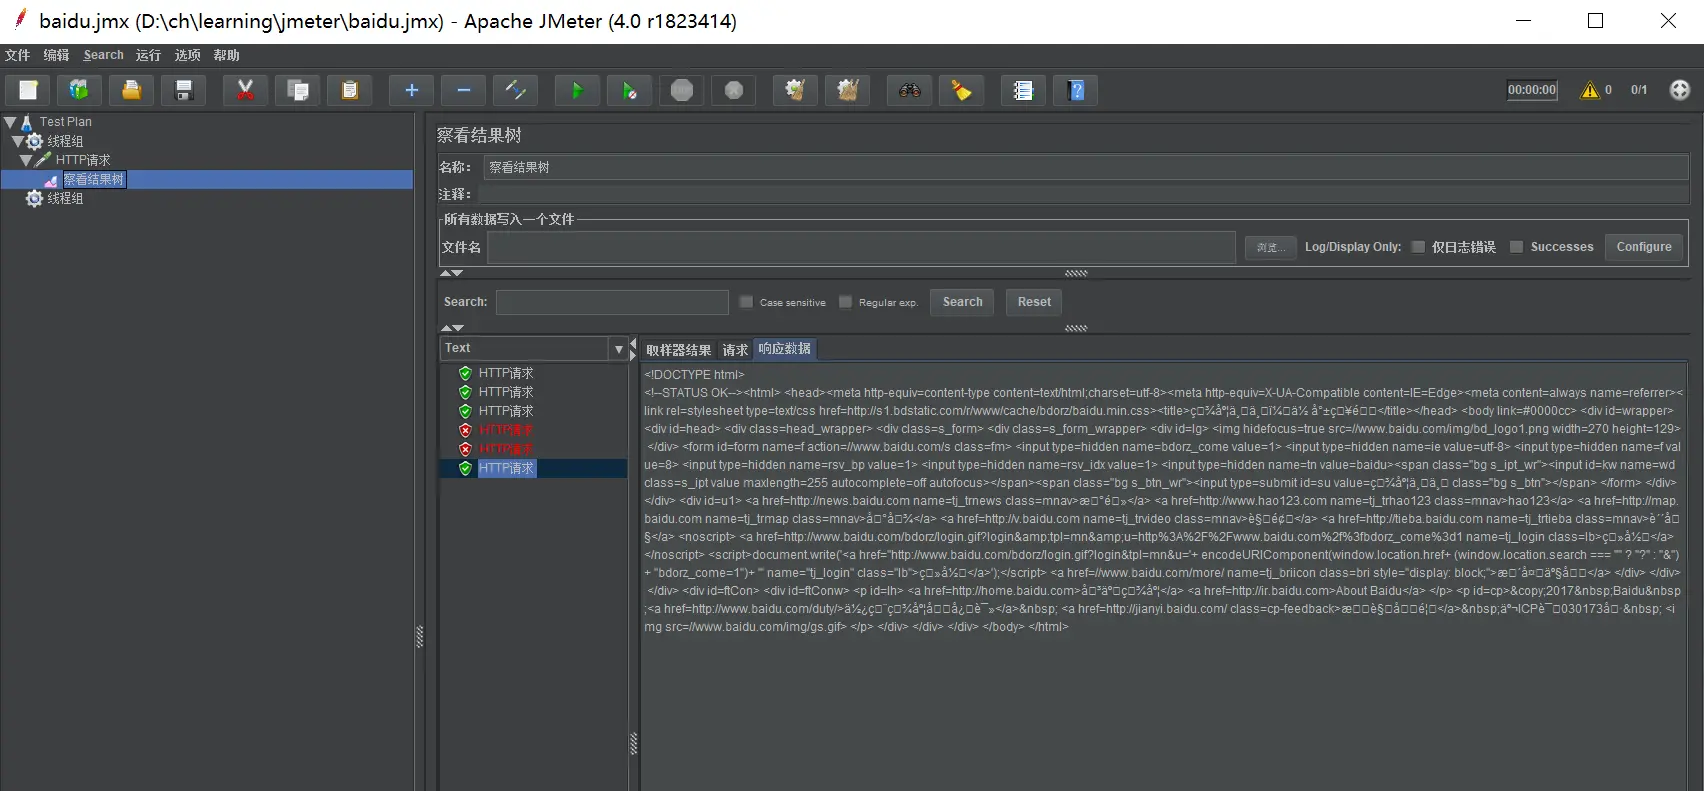Paste element with the clipboard icon

pyautogui.click(x=350, y=90)
